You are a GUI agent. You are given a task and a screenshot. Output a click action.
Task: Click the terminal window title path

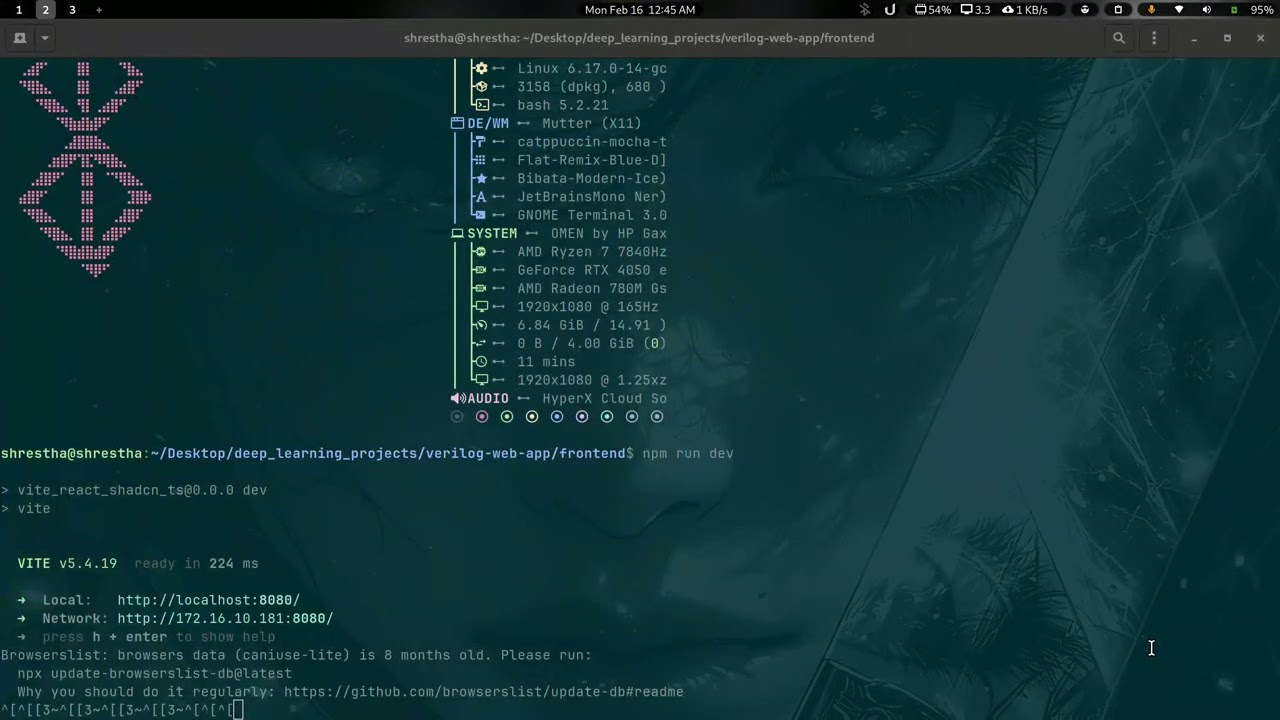pos(639,38)
